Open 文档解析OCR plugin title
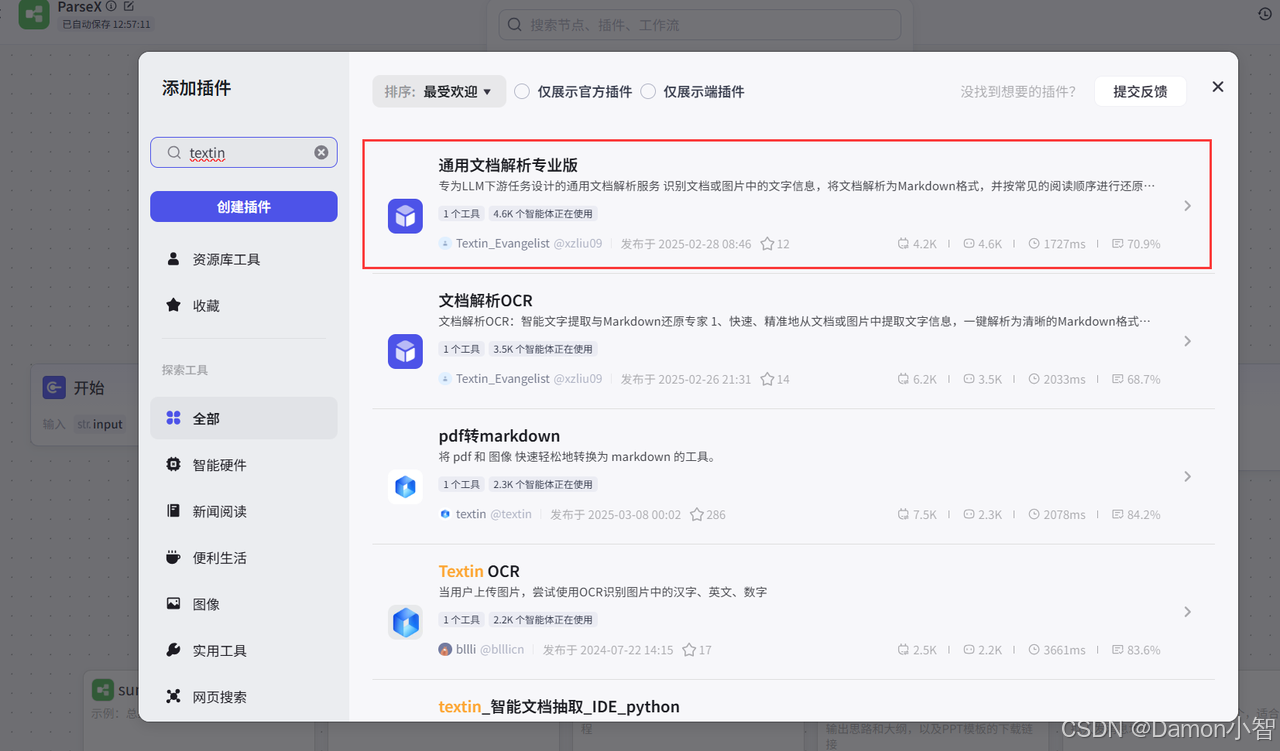The width and height of the screenshot is (1280, 751). pyautogui.click(x=485, y=300)
